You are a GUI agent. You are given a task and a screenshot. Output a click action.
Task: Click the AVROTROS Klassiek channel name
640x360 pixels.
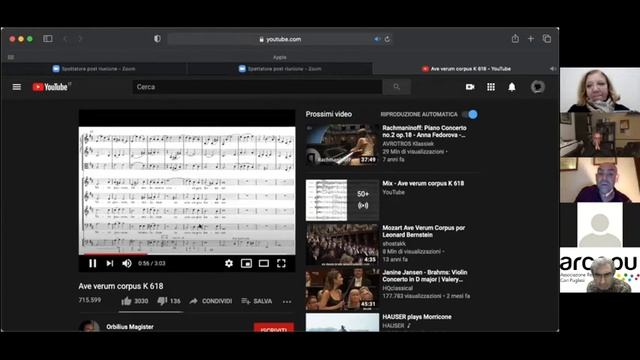click(408, 144)
